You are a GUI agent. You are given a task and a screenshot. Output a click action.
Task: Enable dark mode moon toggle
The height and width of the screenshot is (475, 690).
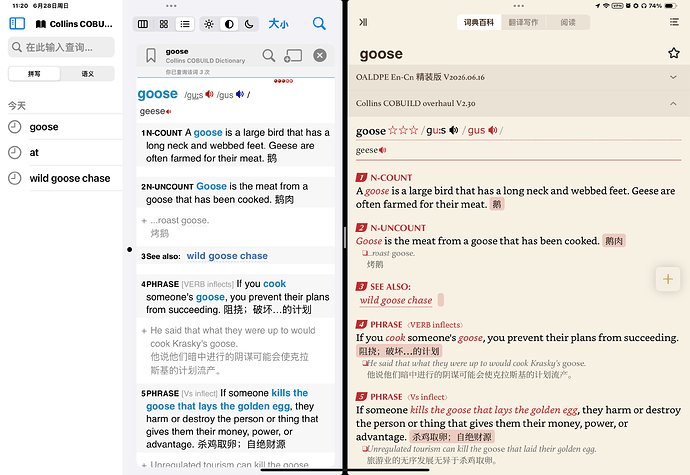[249, 24]
